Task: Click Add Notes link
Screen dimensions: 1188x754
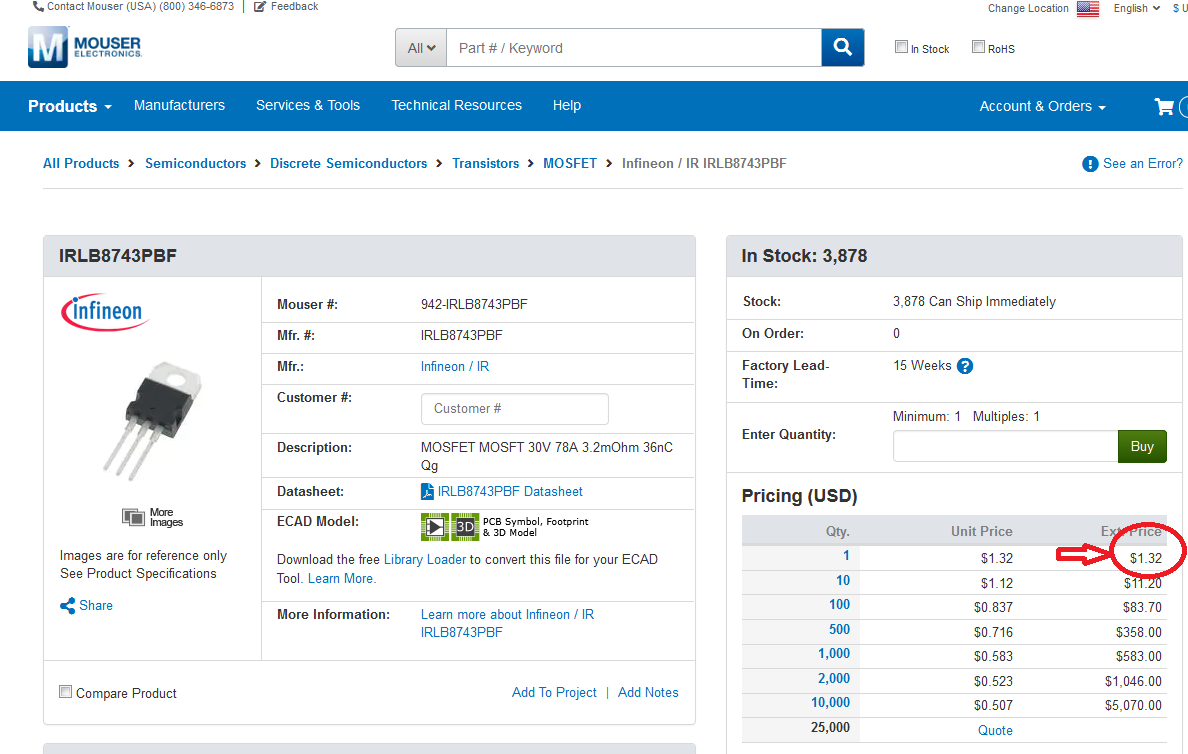Action: coord(648,693)
